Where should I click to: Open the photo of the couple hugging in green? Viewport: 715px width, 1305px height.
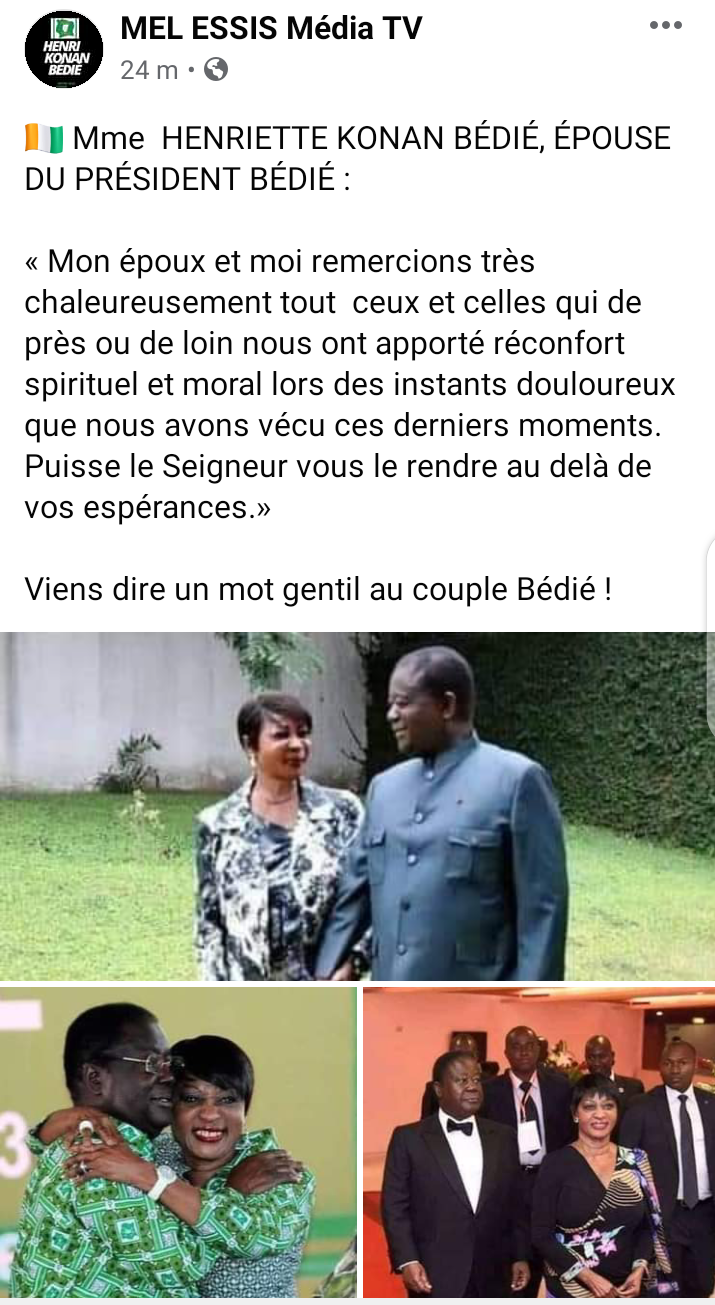(178, 1143)
